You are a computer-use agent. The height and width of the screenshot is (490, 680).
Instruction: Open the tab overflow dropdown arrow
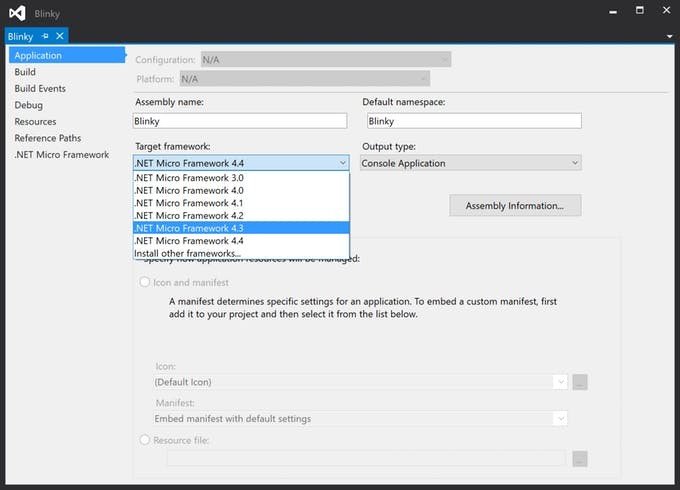(x=669, y=36)
